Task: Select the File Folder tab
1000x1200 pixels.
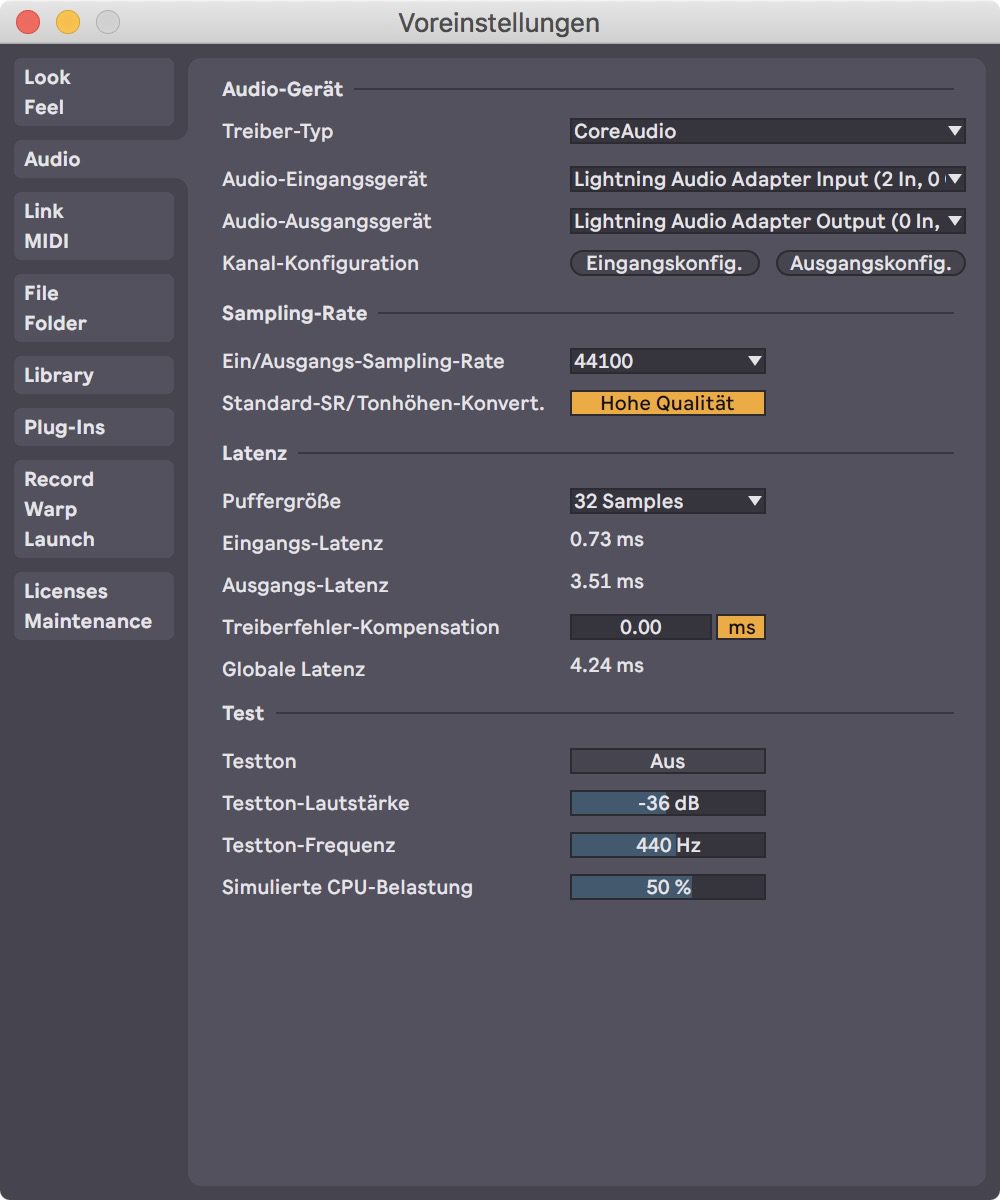Action: [93, 308]
